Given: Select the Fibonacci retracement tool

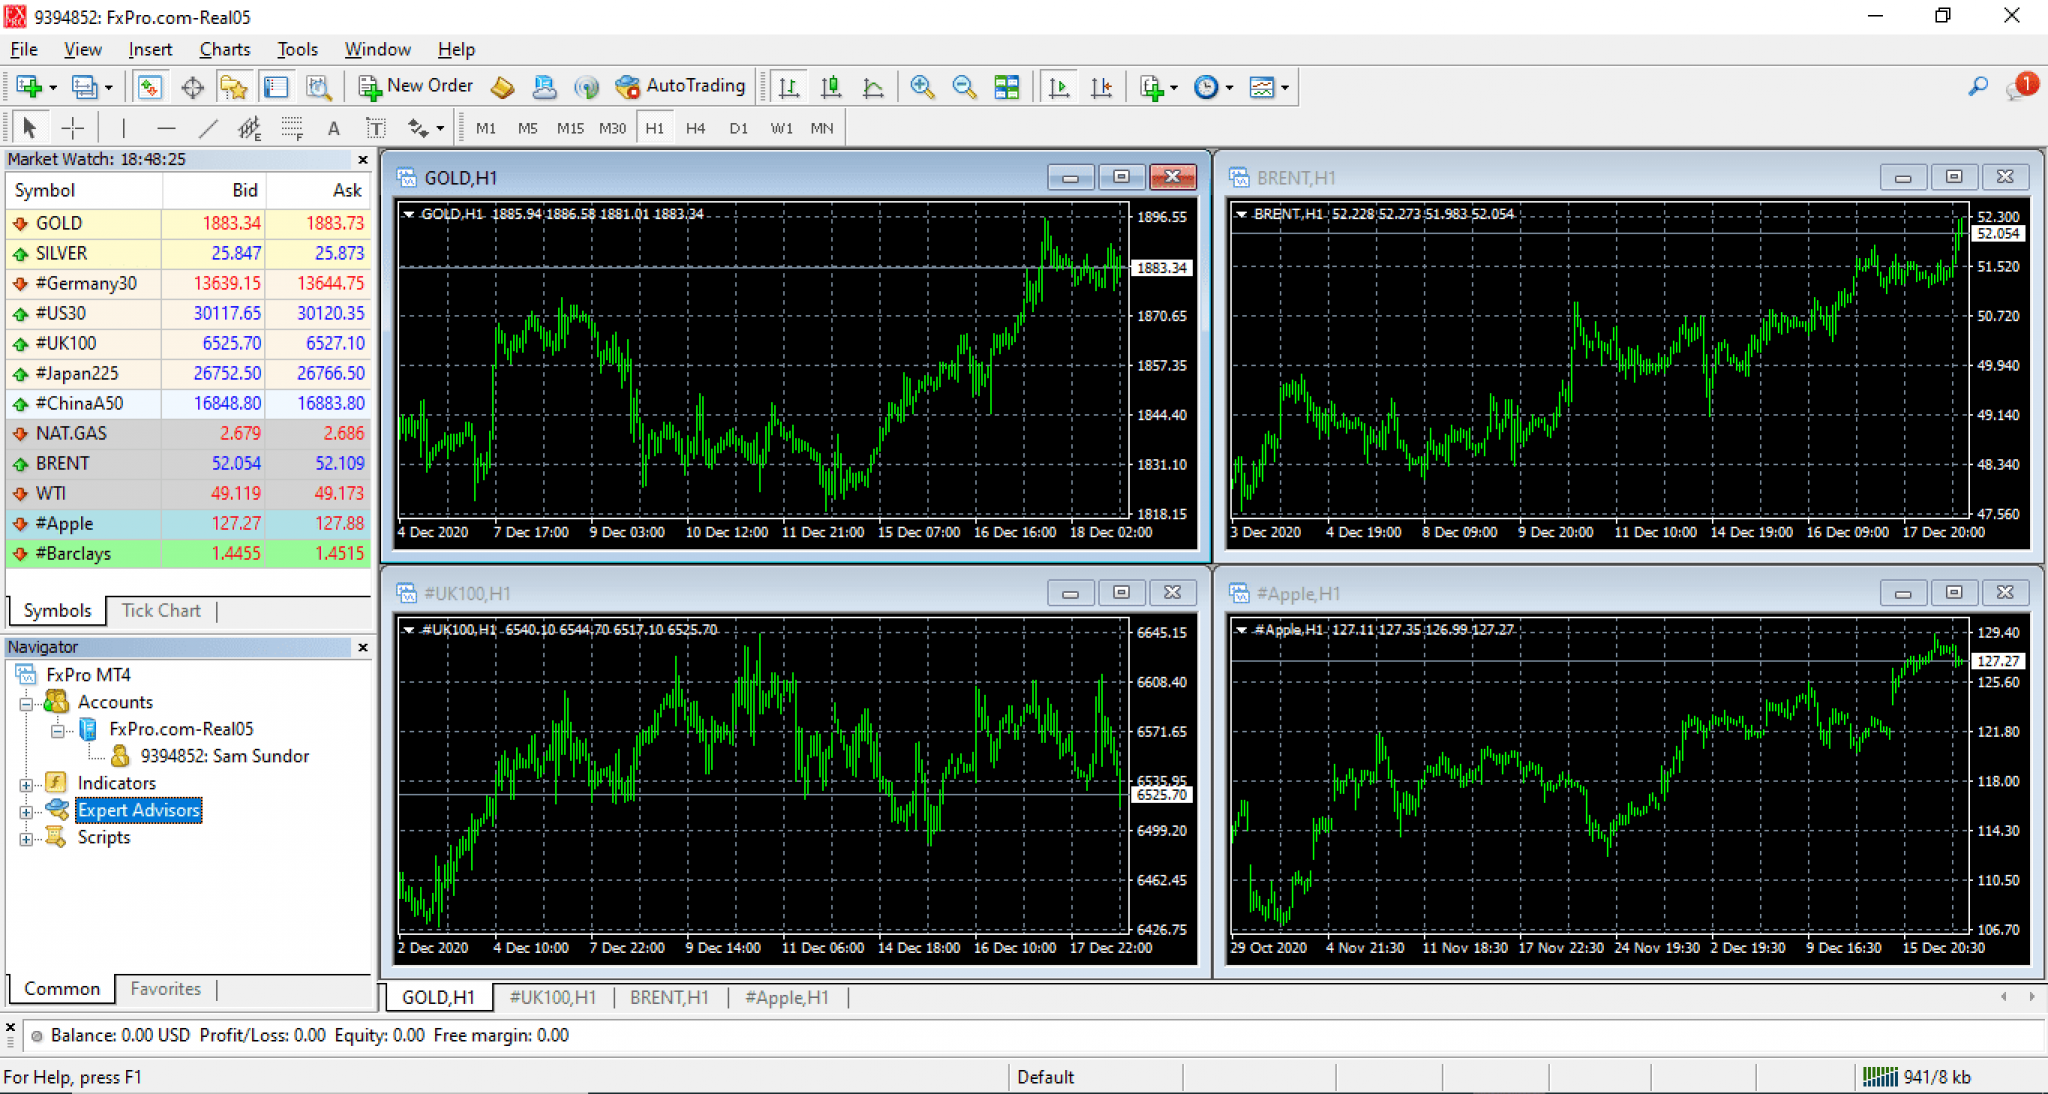Looking at the screenshot, I should pyautogui.click(x=292, y=128).
